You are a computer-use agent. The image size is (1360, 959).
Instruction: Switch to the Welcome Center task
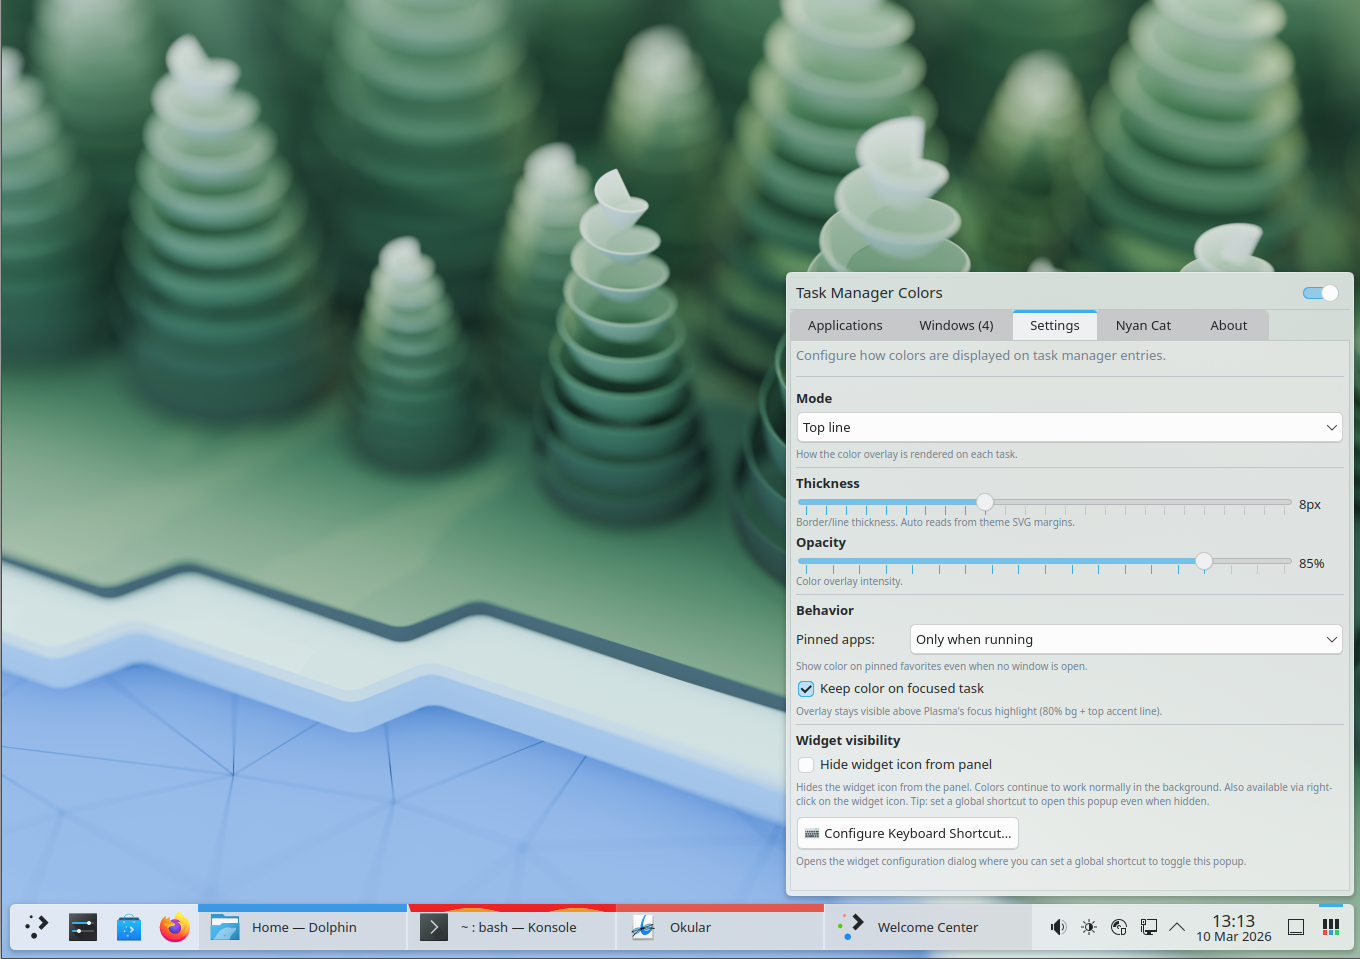928,927
